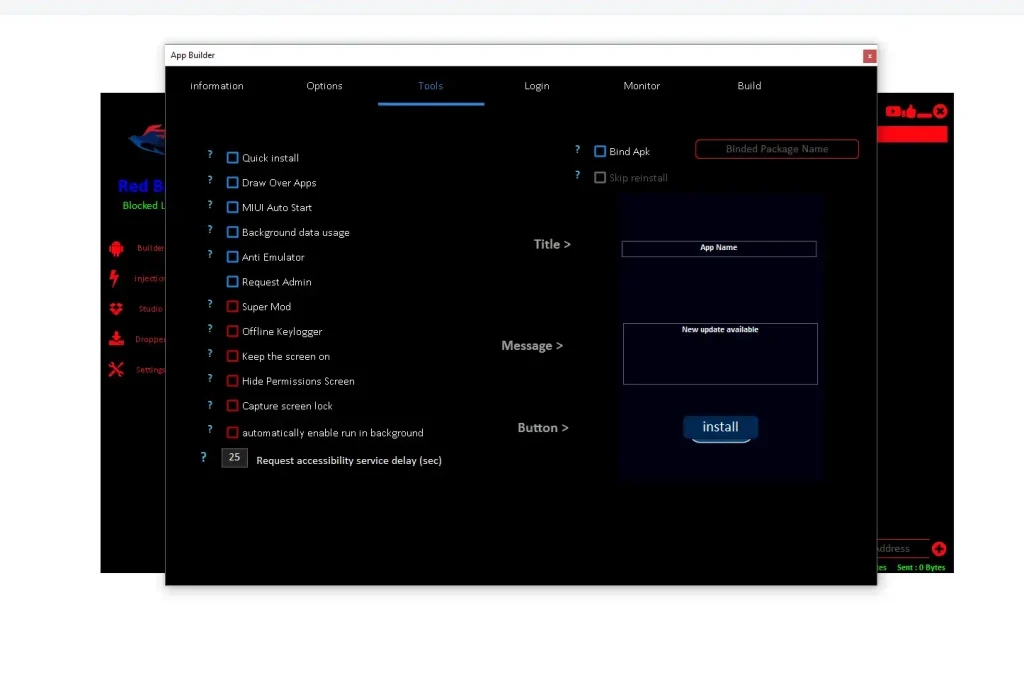Open help for Quick install option

[209, 154]
